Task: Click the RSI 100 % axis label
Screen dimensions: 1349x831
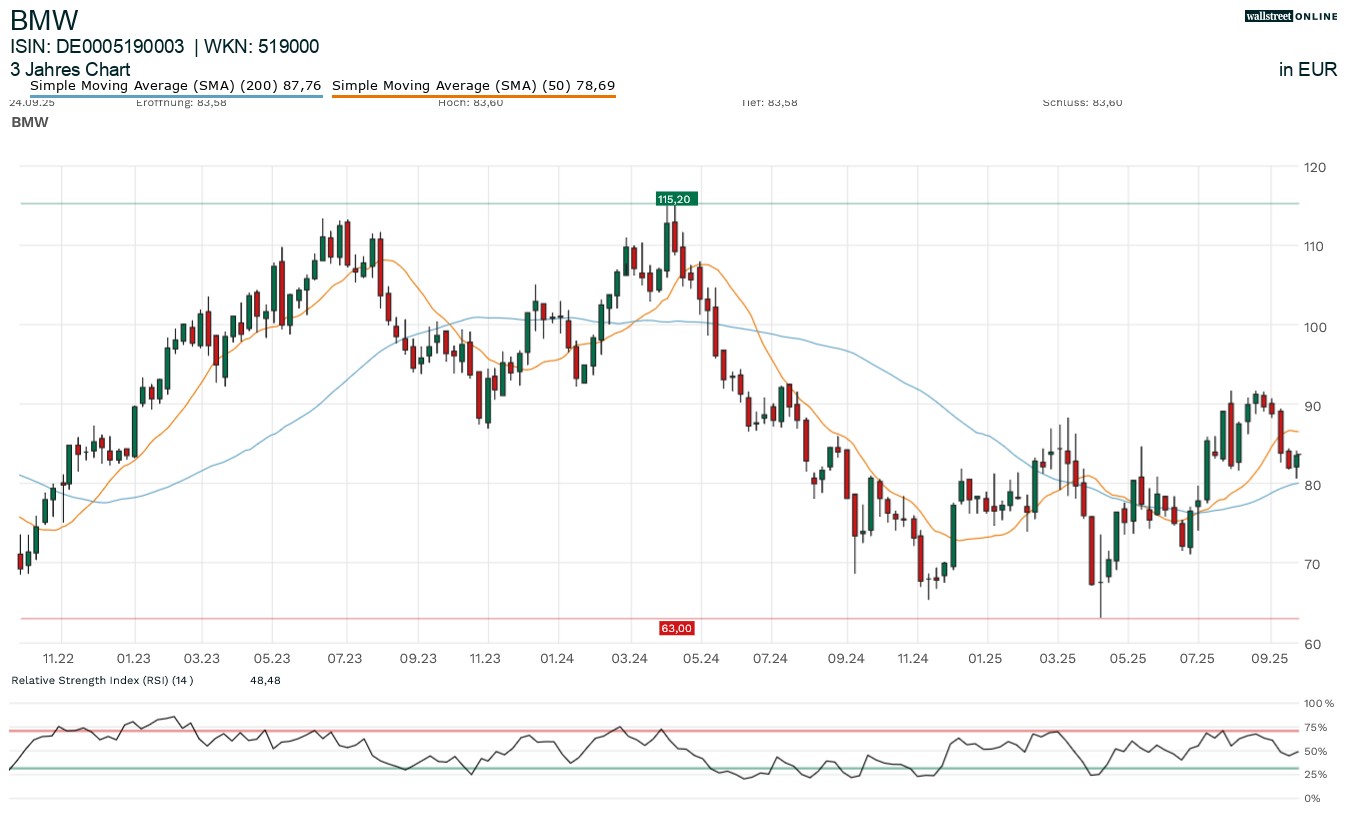Action: point(1319,703)
